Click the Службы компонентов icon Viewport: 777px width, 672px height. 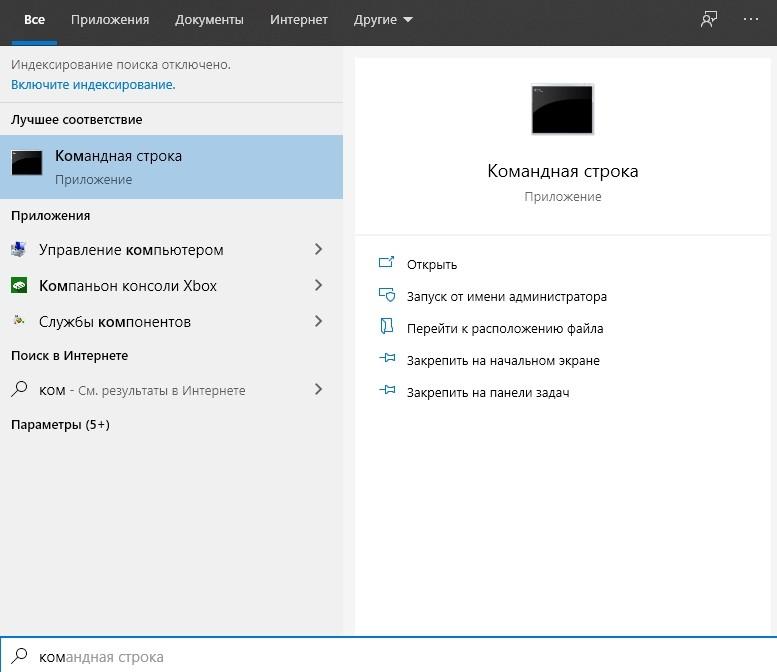[x=19, y=321]
